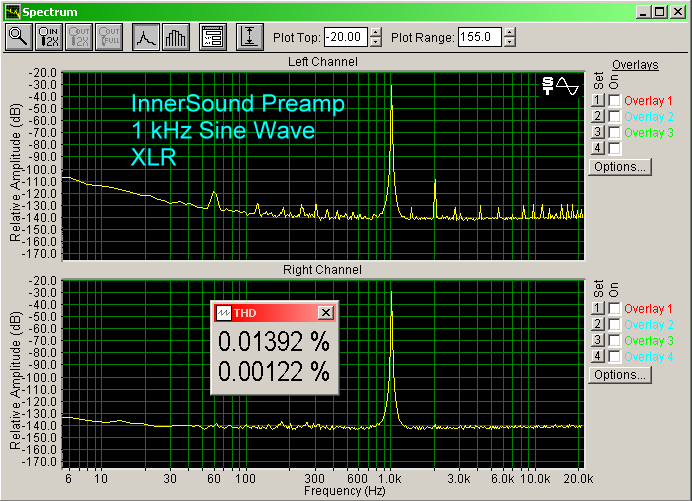This screenshot has height=501, width=692.
Task: Increase the Plot Top value with up arrow
Action: pos(376,32)
